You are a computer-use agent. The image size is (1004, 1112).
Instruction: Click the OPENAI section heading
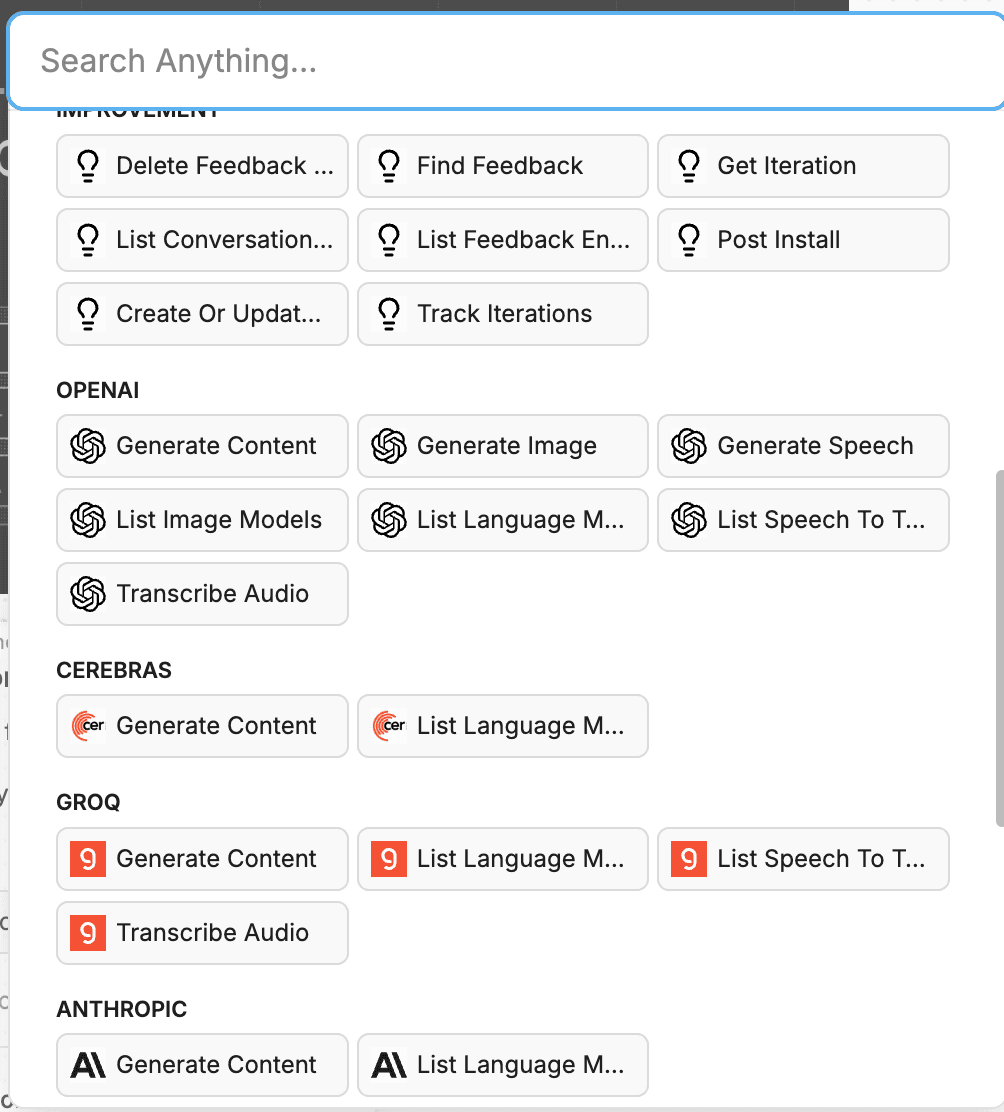[98, 391]
